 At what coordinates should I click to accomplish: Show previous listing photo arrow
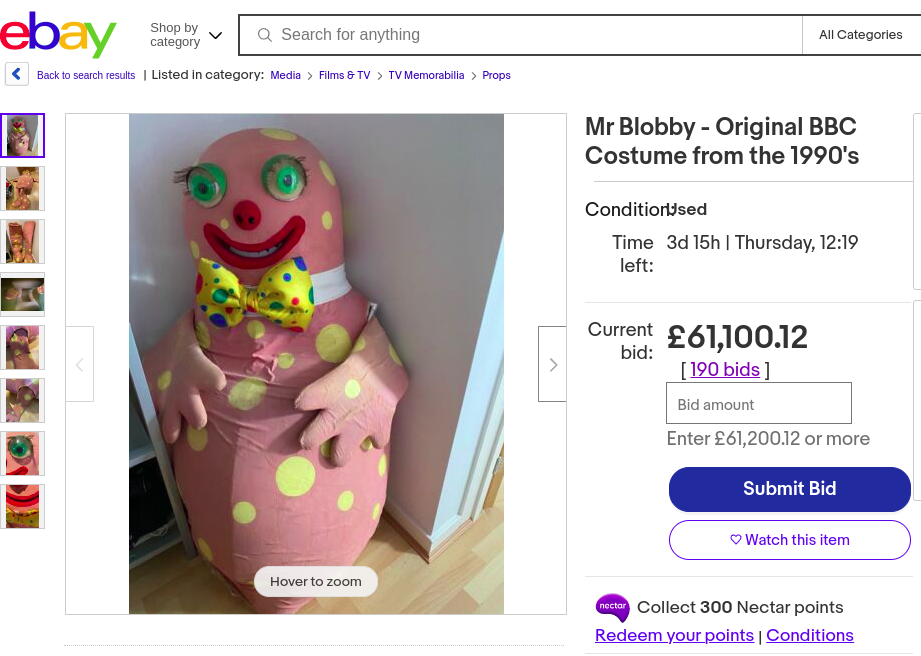point(80,364)
